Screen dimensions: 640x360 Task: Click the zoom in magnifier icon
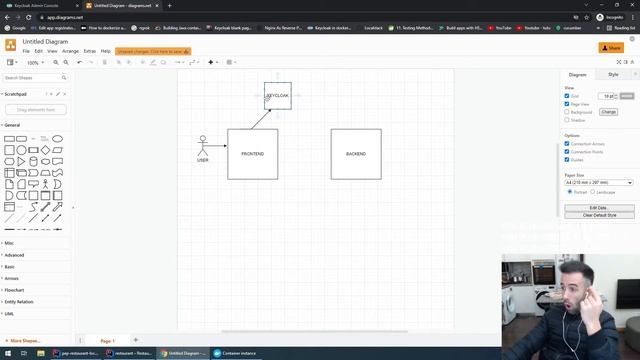(x=56, y=62)
